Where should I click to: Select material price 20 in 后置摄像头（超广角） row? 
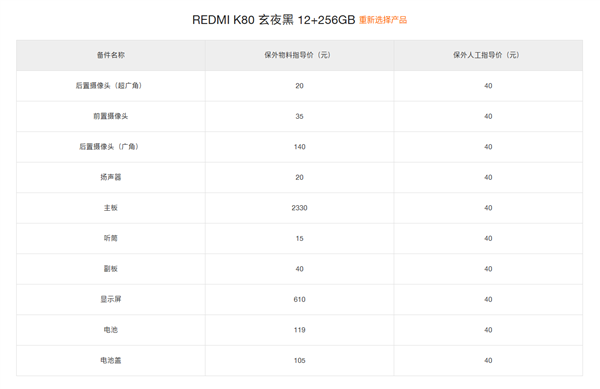tap(300, 86)
